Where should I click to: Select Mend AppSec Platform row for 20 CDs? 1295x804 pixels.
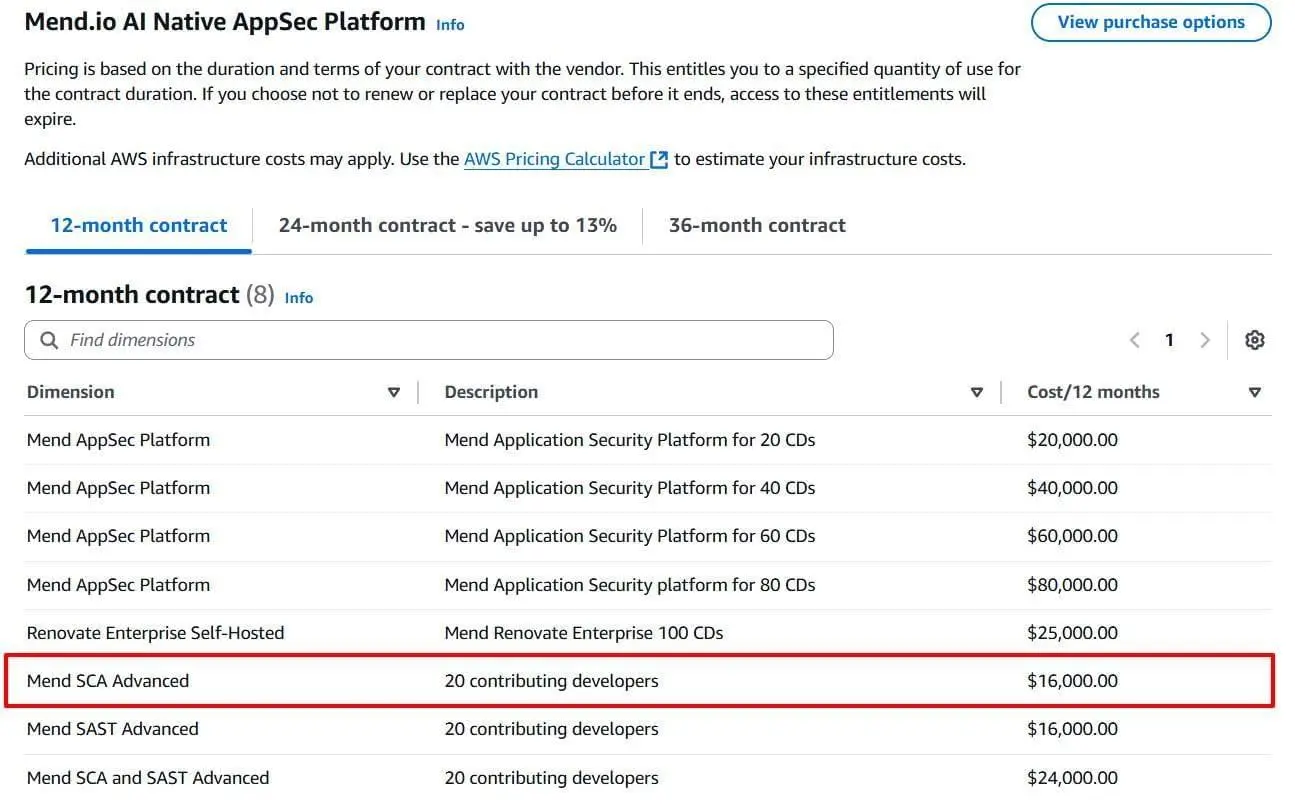[x=648, y=440]
